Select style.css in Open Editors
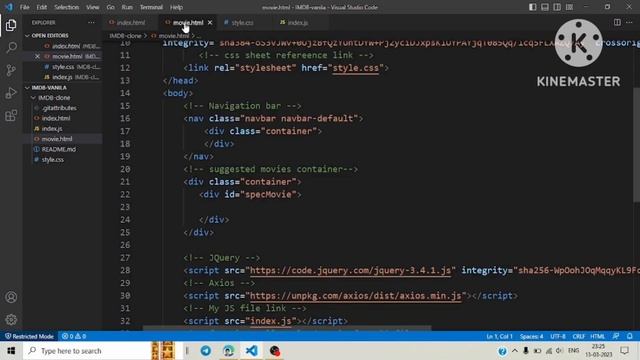Screen dimensions: 640x360 [62, 67]
